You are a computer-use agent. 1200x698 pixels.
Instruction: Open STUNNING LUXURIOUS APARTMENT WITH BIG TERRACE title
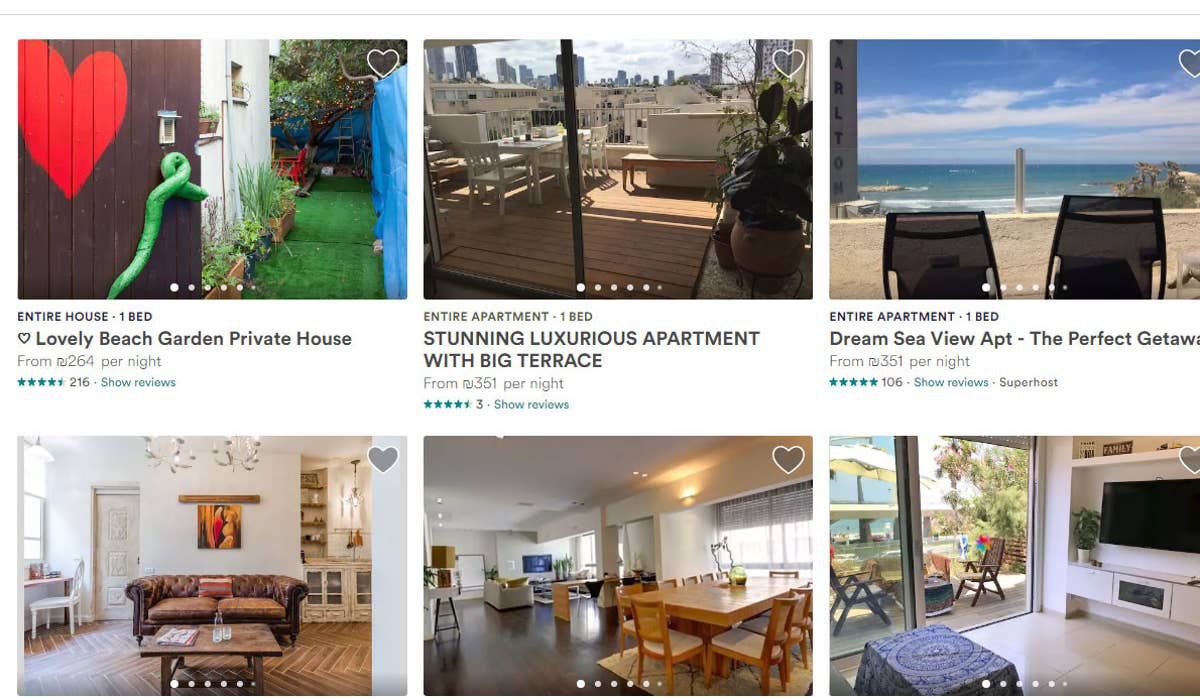(x=591, y=350)
